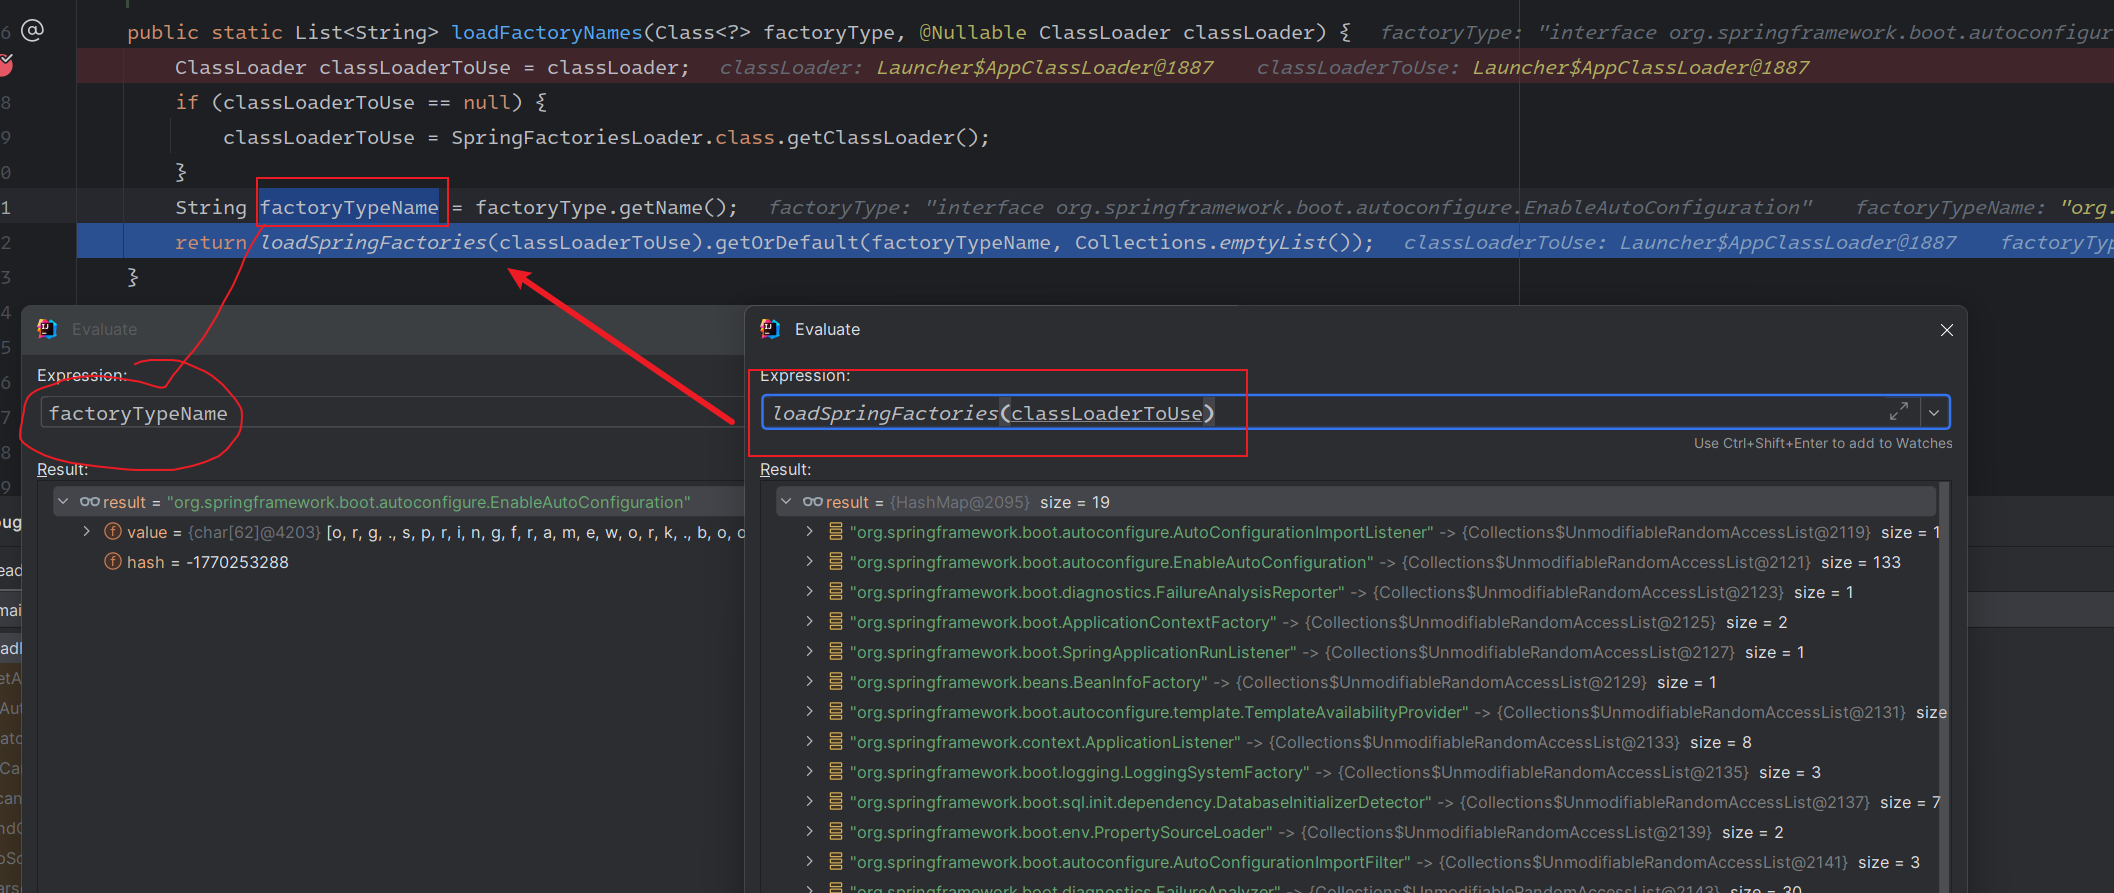This screenshot has width=2114, height=893.
Task: Select the "org.springframework.context.ApplicationListener" key text
Action: (1045, 742)
